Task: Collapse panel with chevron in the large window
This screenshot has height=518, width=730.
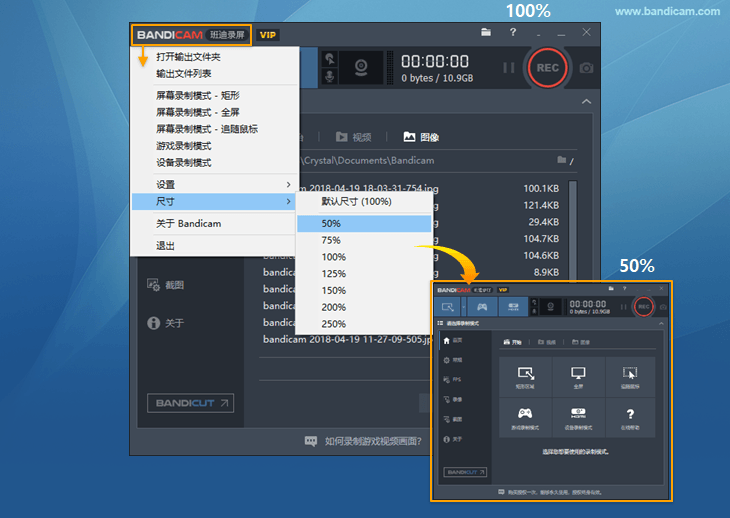Action: (587, 101)
